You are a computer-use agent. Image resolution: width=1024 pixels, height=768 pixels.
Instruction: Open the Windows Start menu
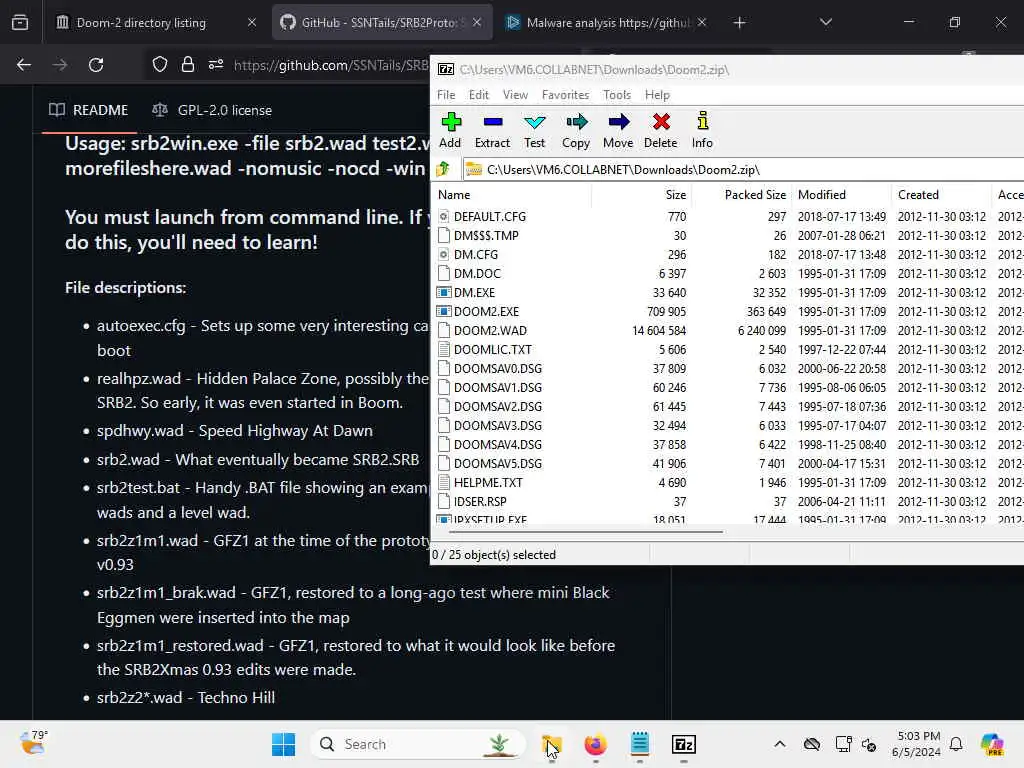[x=283, y=744]
